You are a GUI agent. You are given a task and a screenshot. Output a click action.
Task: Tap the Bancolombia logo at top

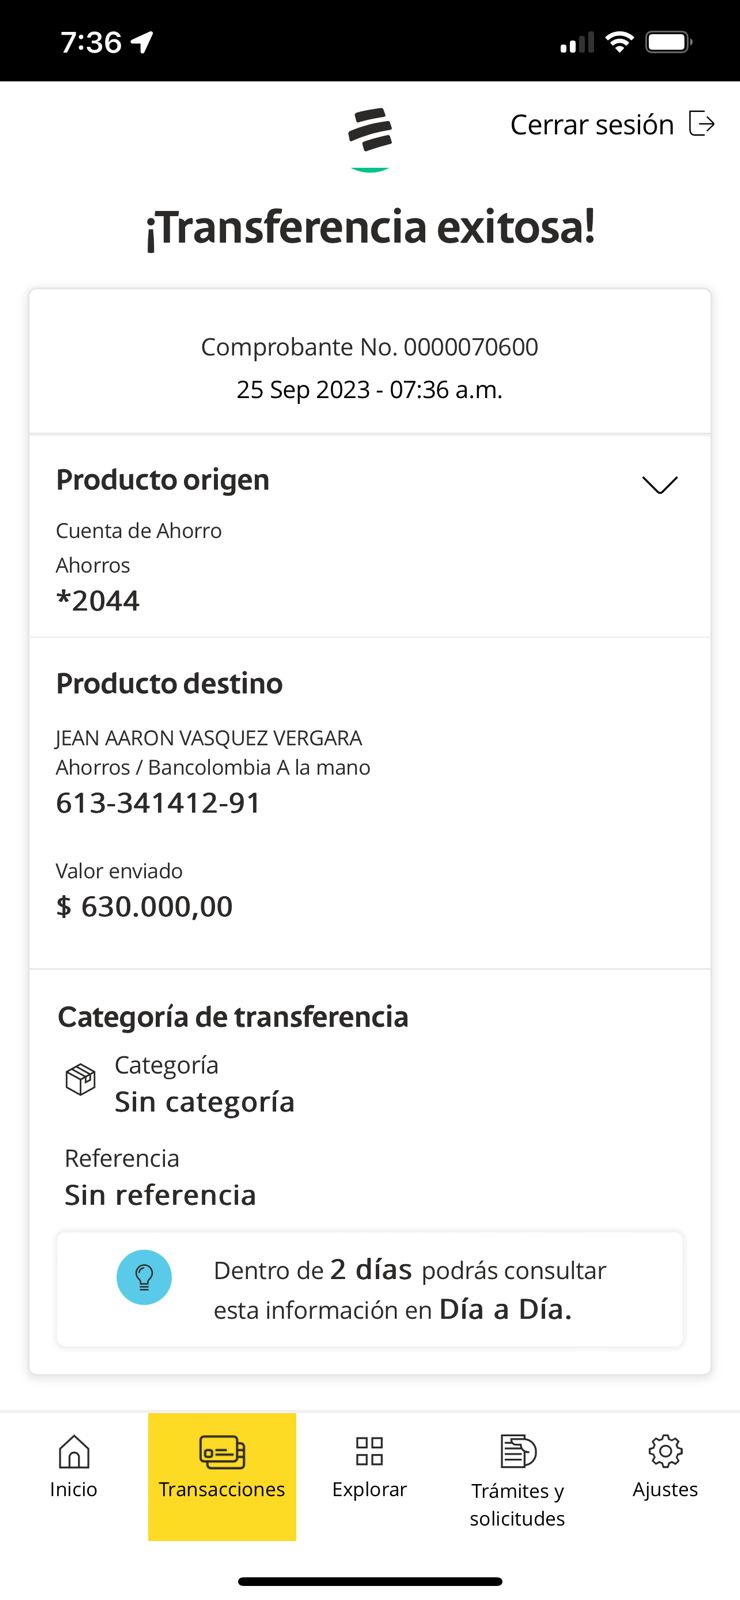[370, 131]
